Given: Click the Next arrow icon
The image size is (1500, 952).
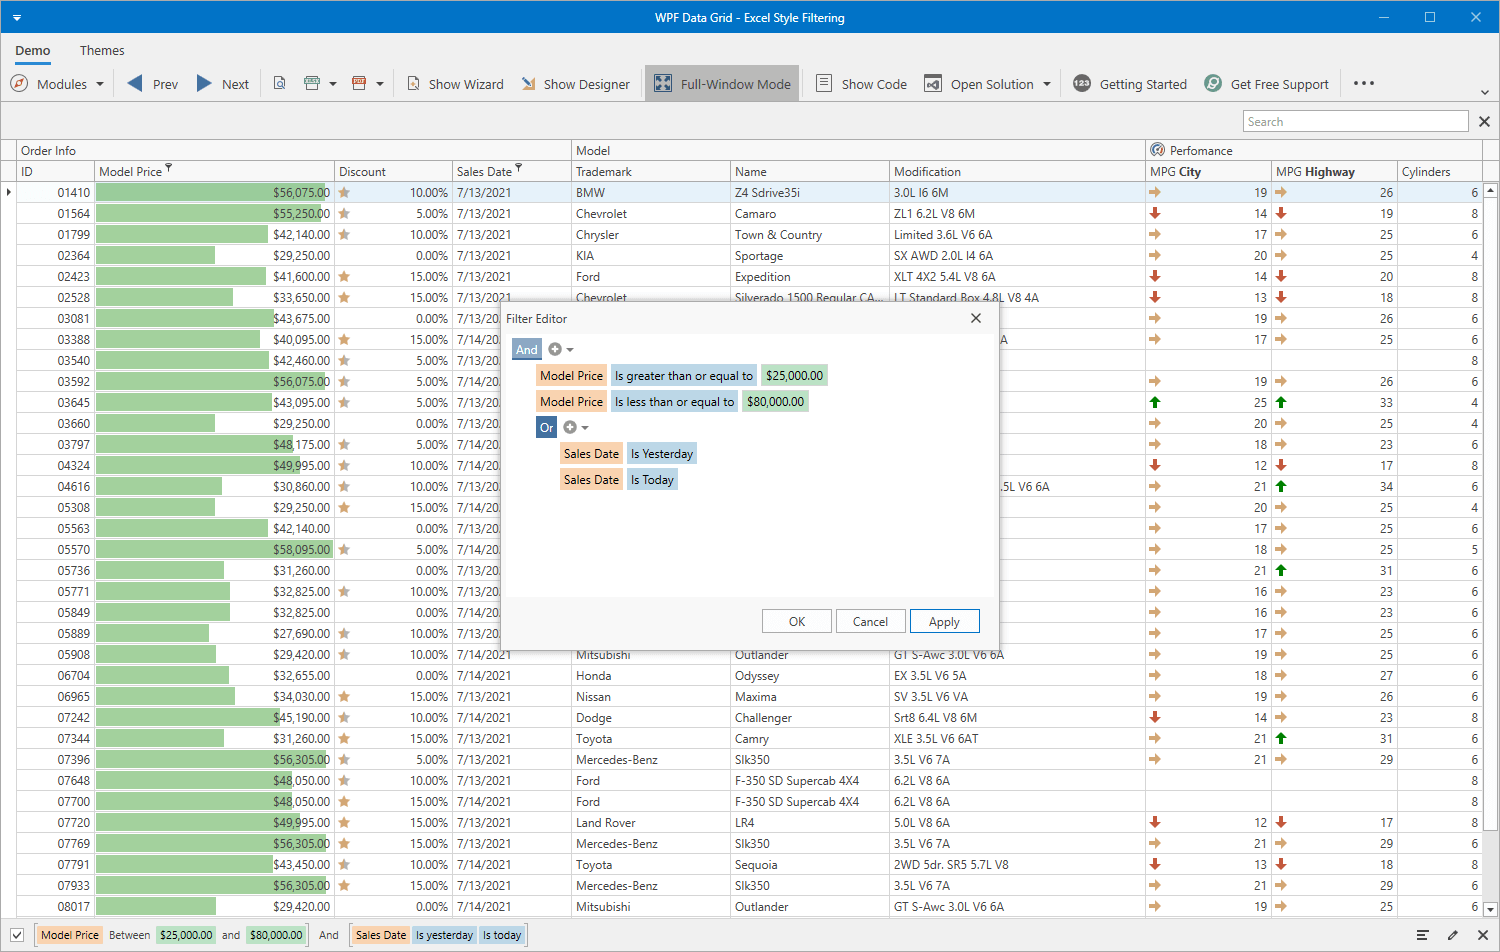Looking at the screenshot, I should (x=204, y=84).
